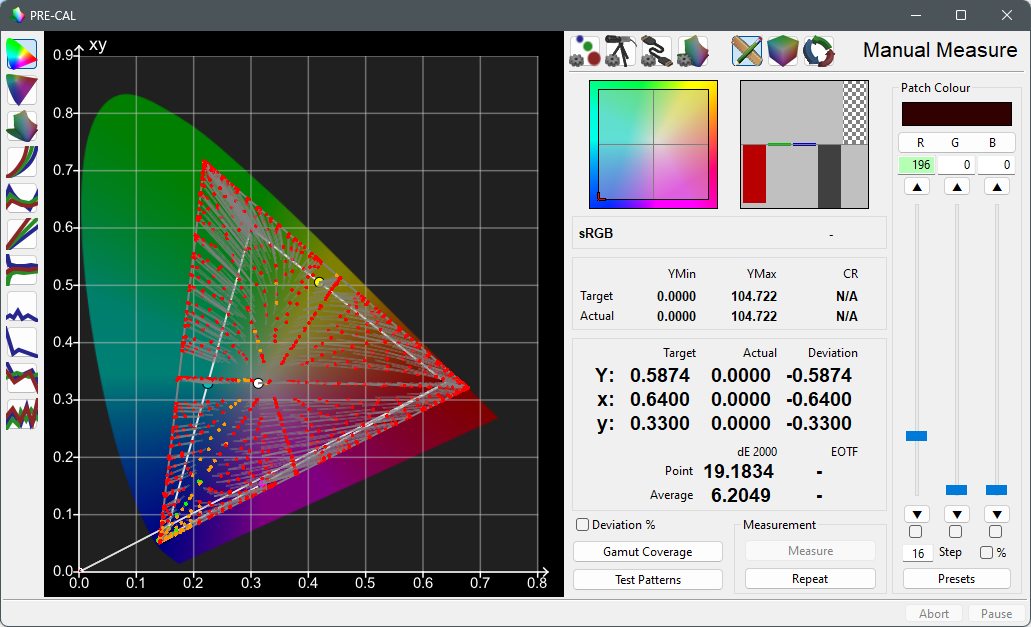
Task: Click the 196 value field for red
Action: (x=917, y=164)
